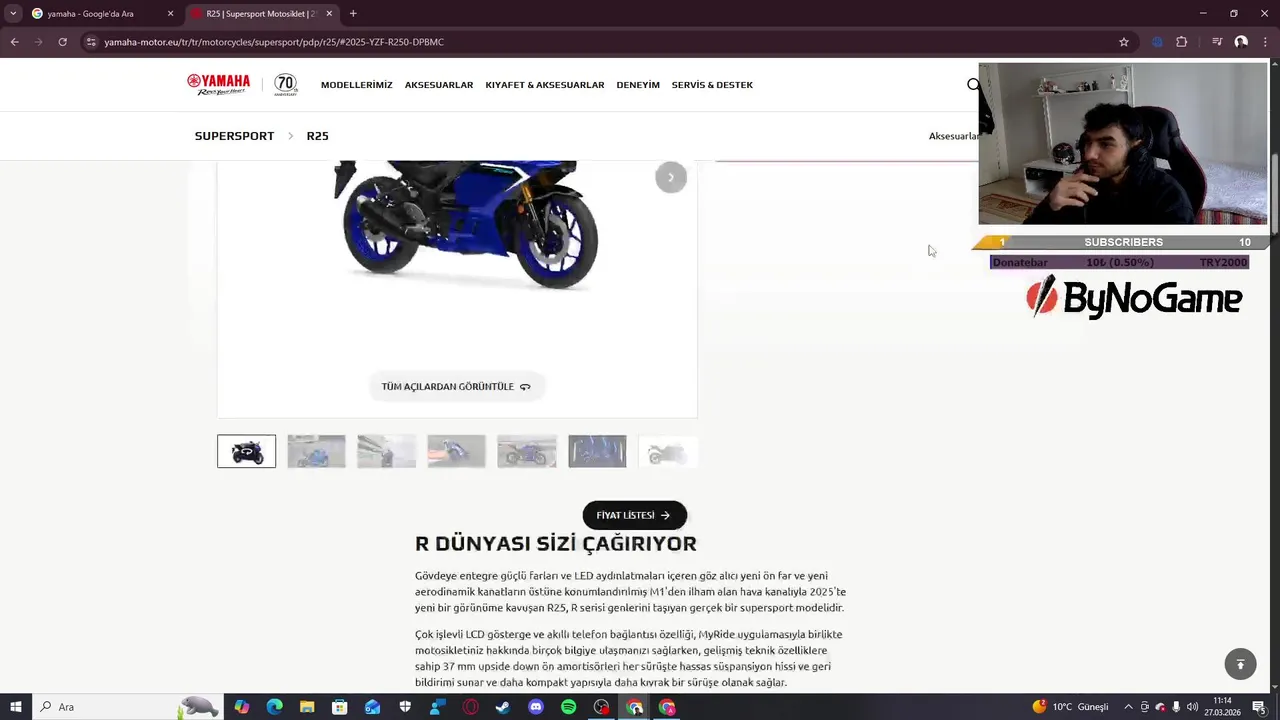Viewport: 1280px width, 720px height.
Task: Open the notification center icon
Action: point(1259,707)
